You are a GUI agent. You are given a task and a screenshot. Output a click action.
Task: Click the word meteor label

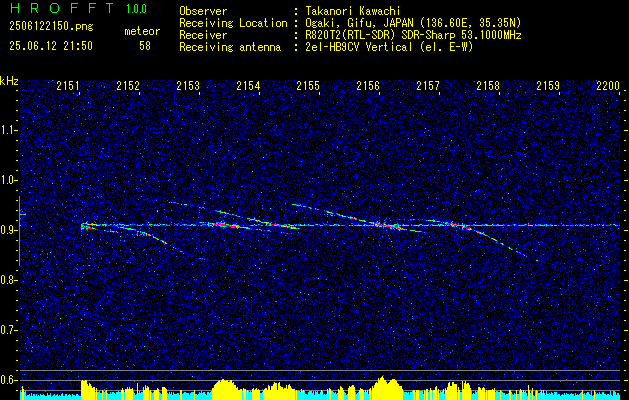click(142, 32)
